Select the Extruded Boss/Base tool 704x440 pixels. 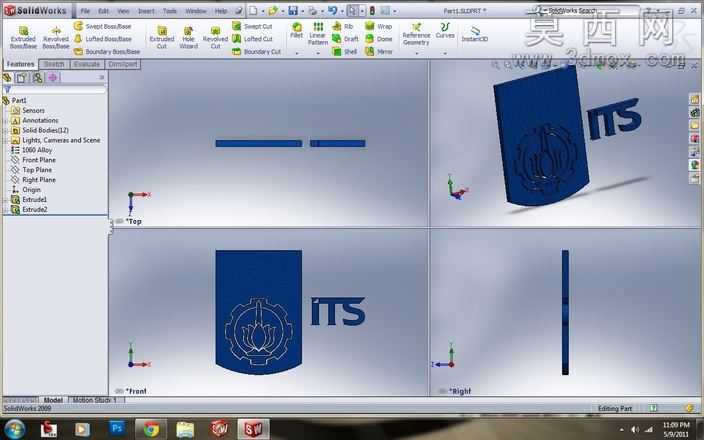(x=23, y=38)
